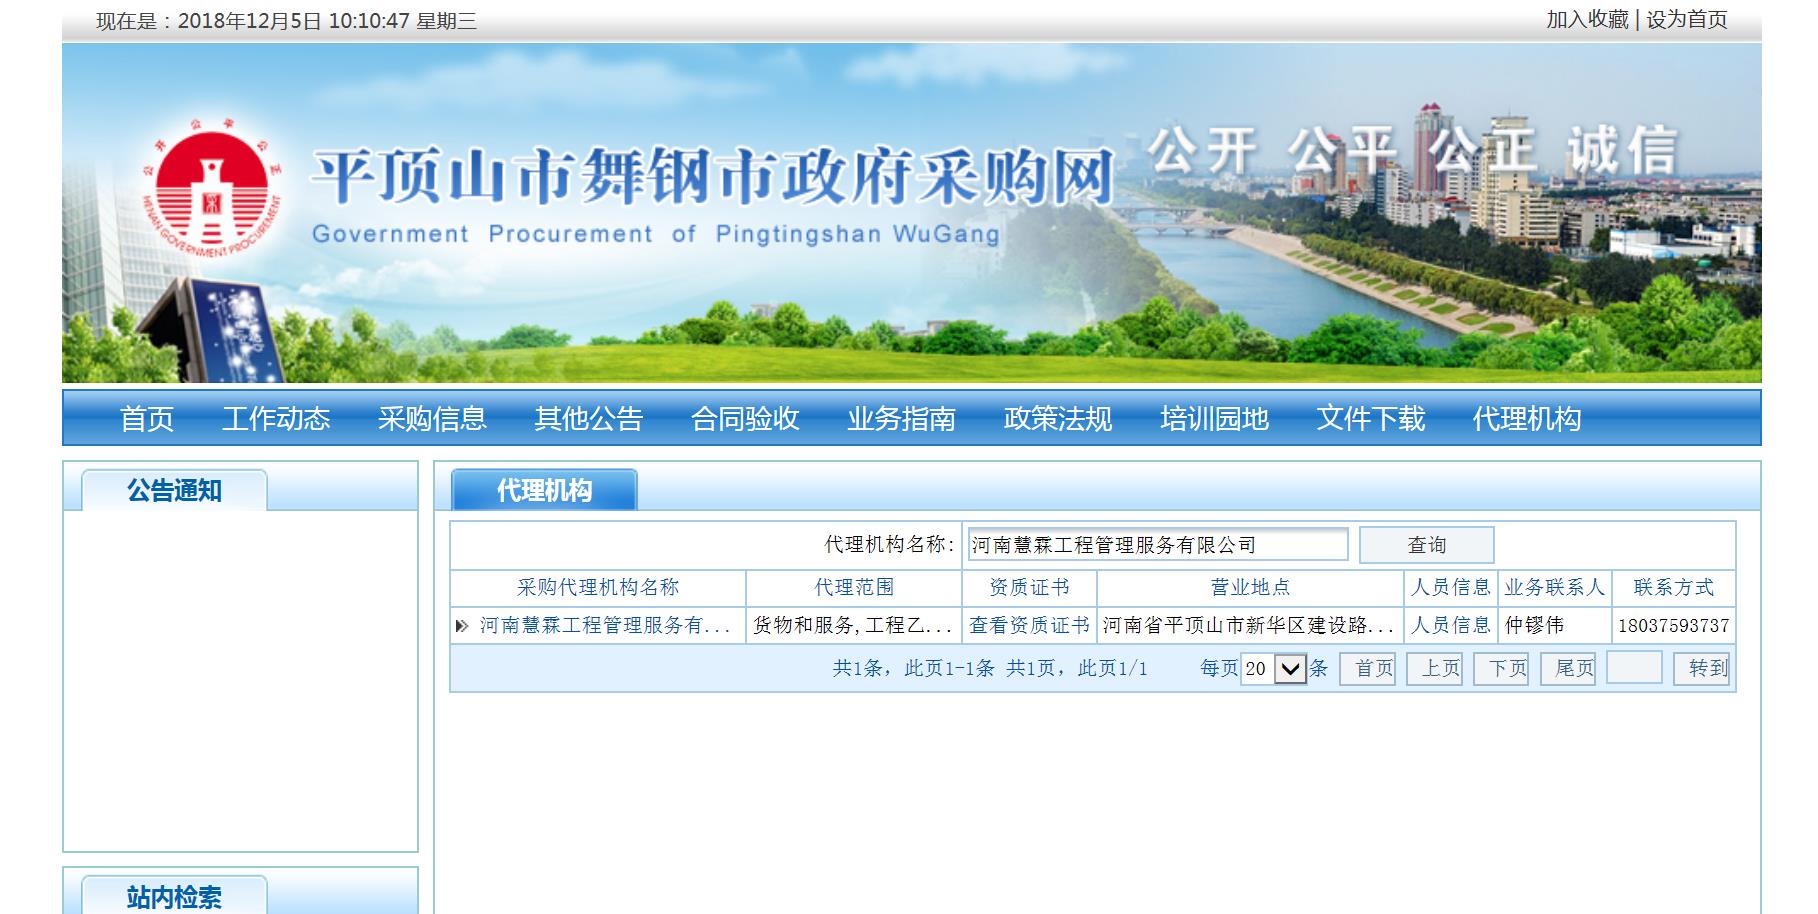This screenshot has width=1818, height=914.
Task: Click the agency name search field
Action: (1157, 545)
